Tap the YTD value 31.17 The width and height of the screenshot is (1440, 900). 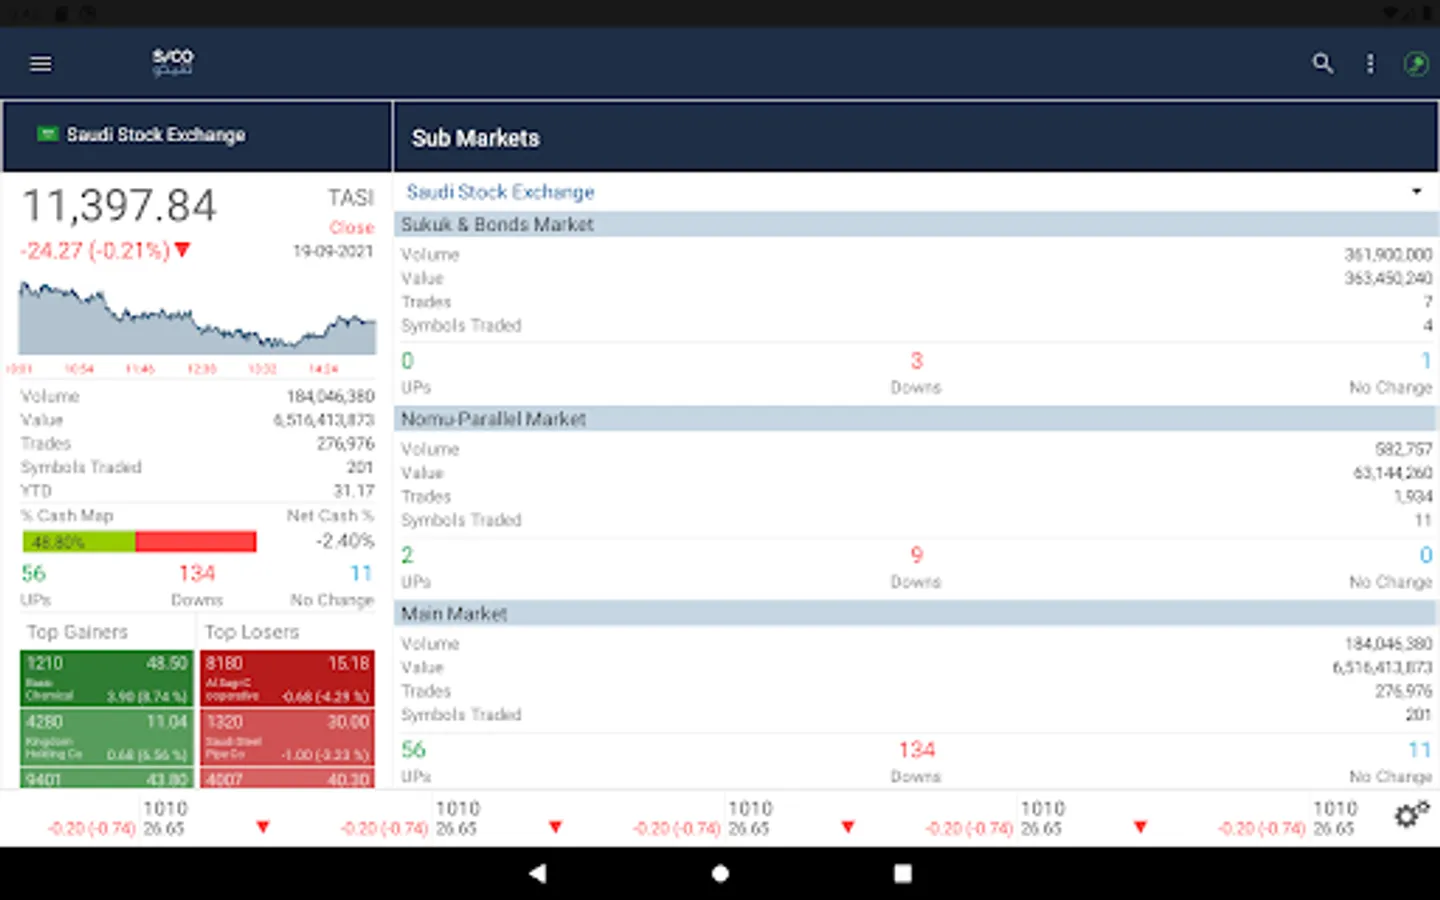point(354,491)
